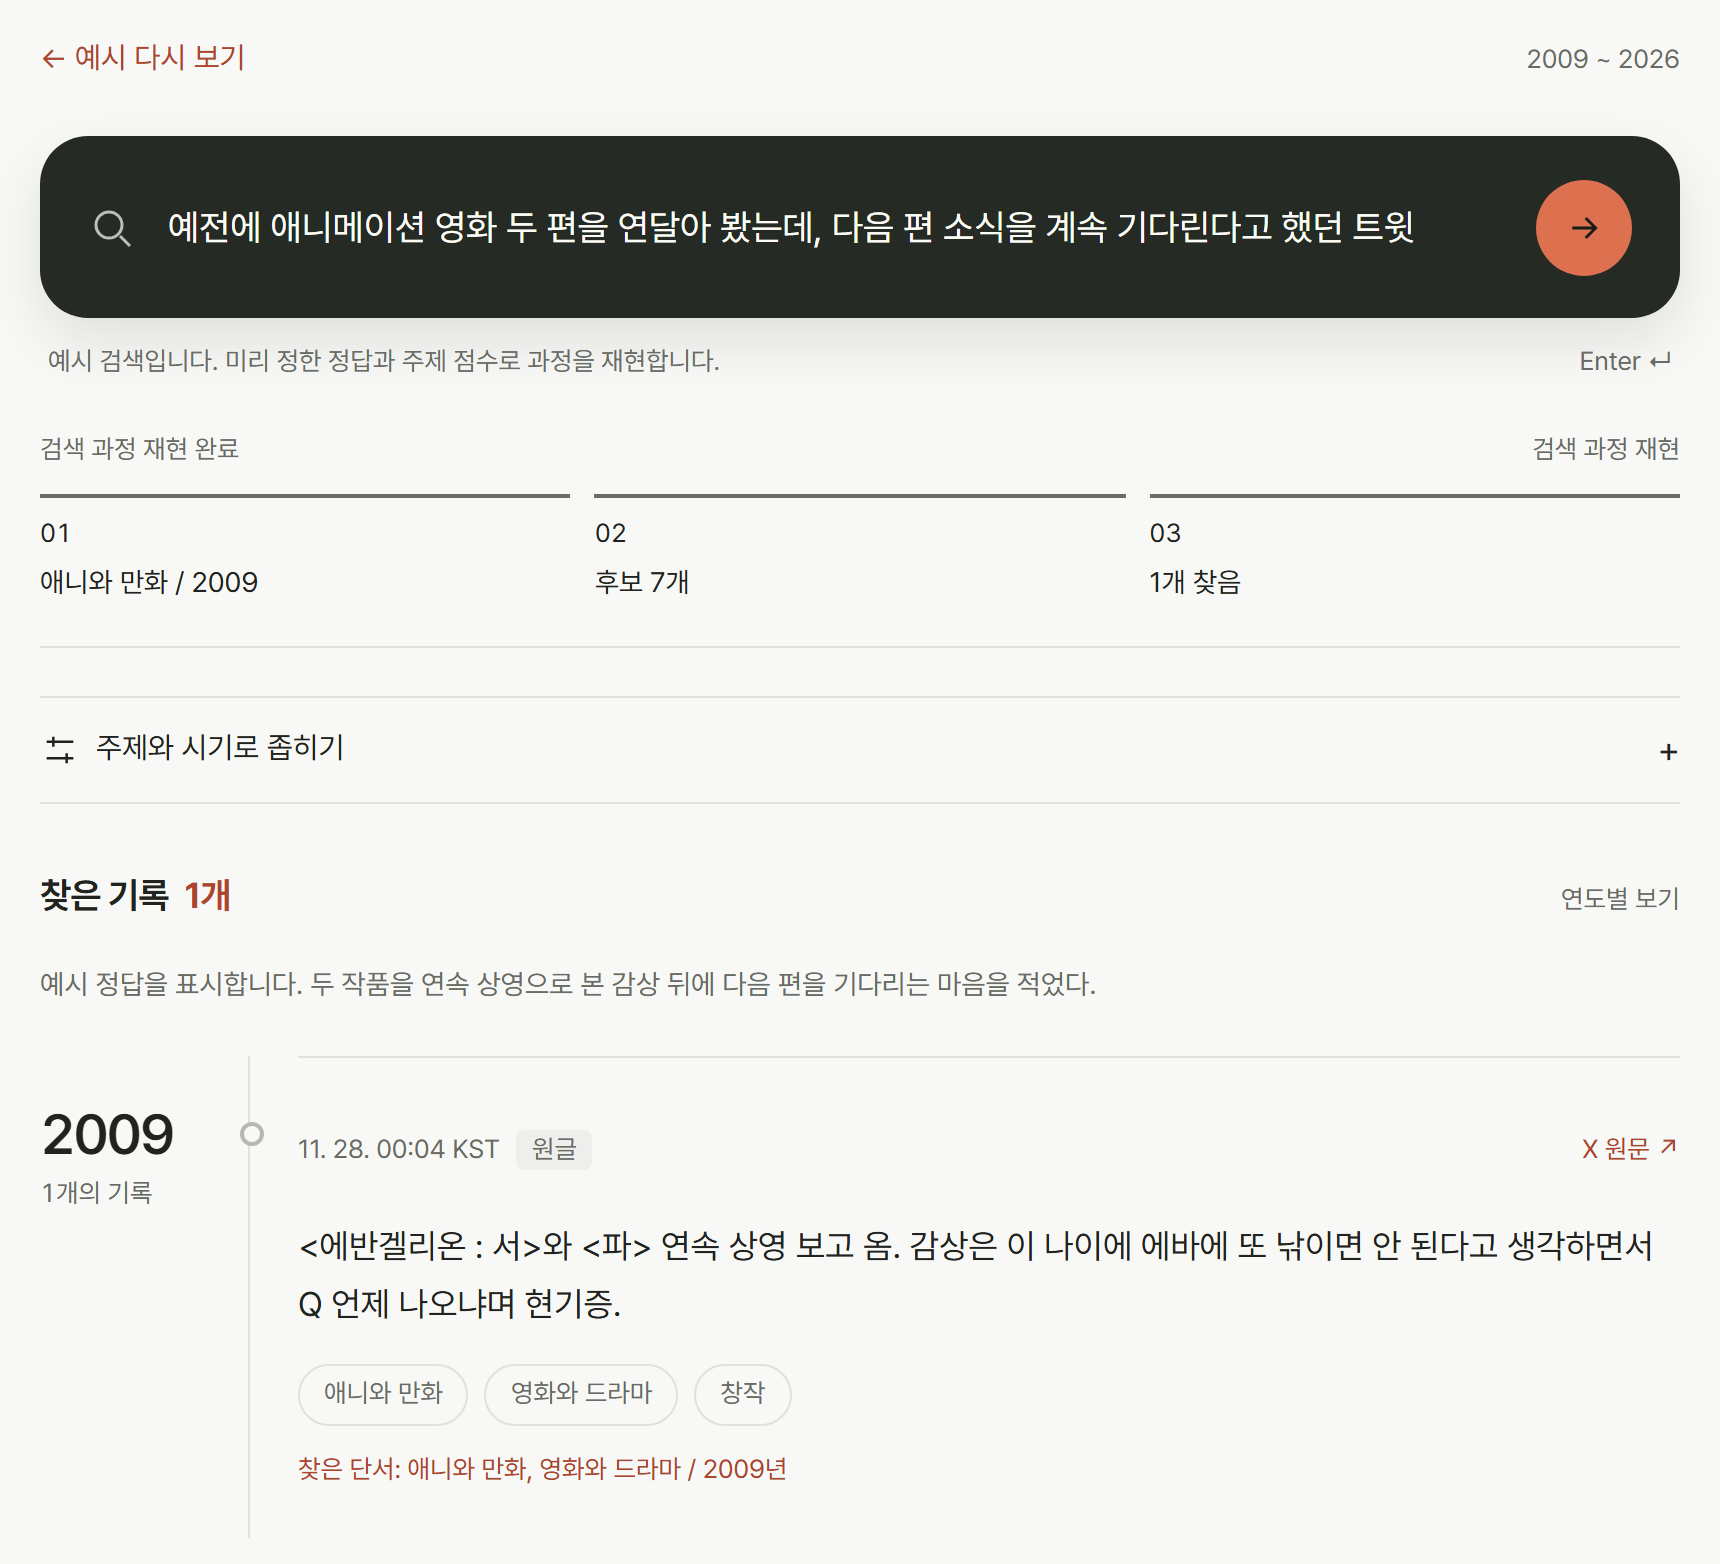Focus the search query input field

pyautogui.click(x=790, y=228)
